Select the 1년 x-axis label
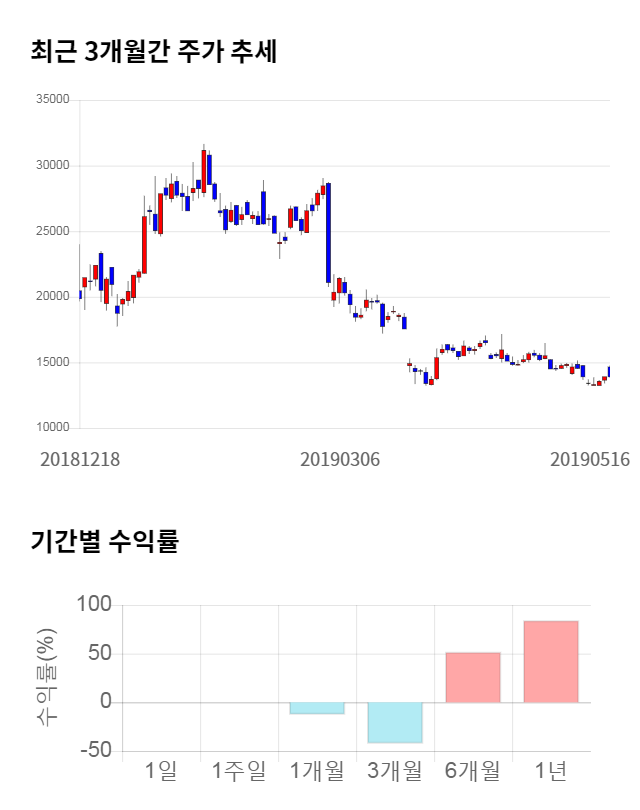 tap(550, 771)
